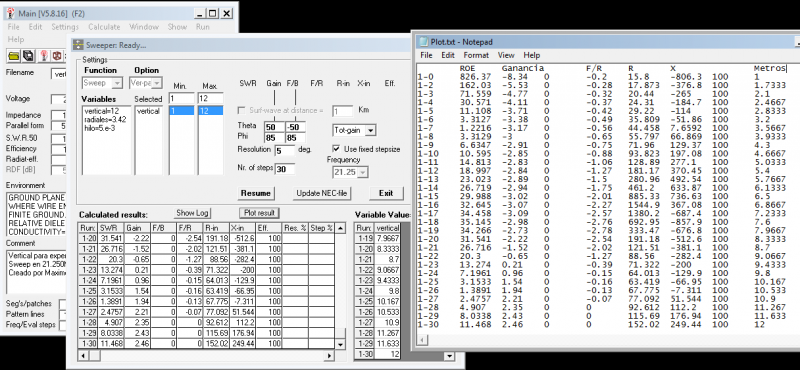Click the Exit button in Sweeper
The height and width of the screenshot is (370, 800).
386,193
